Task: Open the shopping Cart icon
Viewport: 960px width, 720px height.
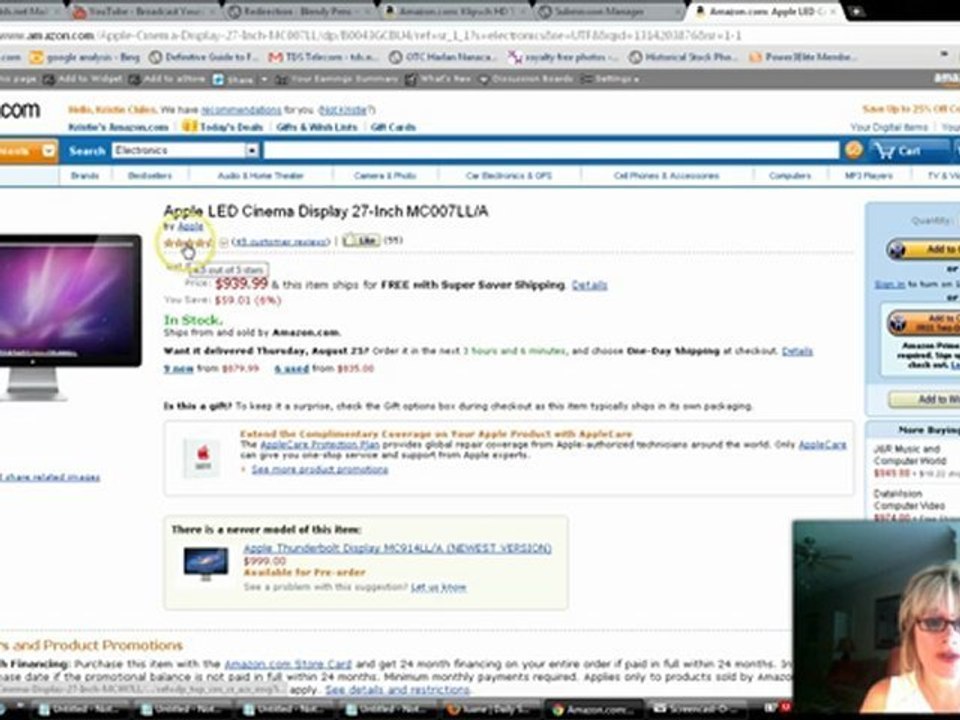Action: point(898,150)
